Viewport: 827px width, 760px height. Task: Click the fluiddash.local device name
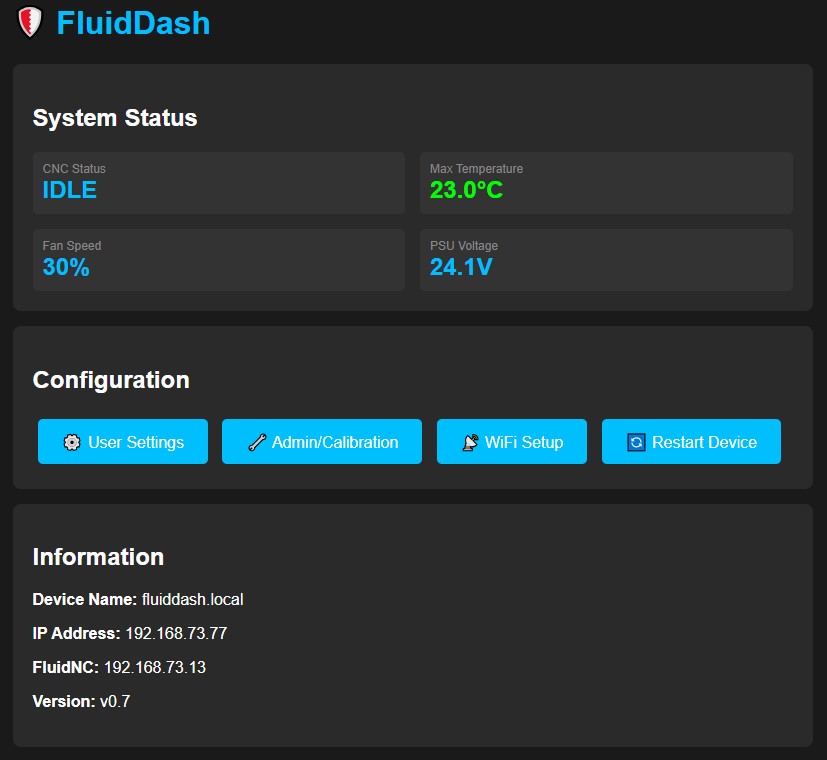(192, 600)
